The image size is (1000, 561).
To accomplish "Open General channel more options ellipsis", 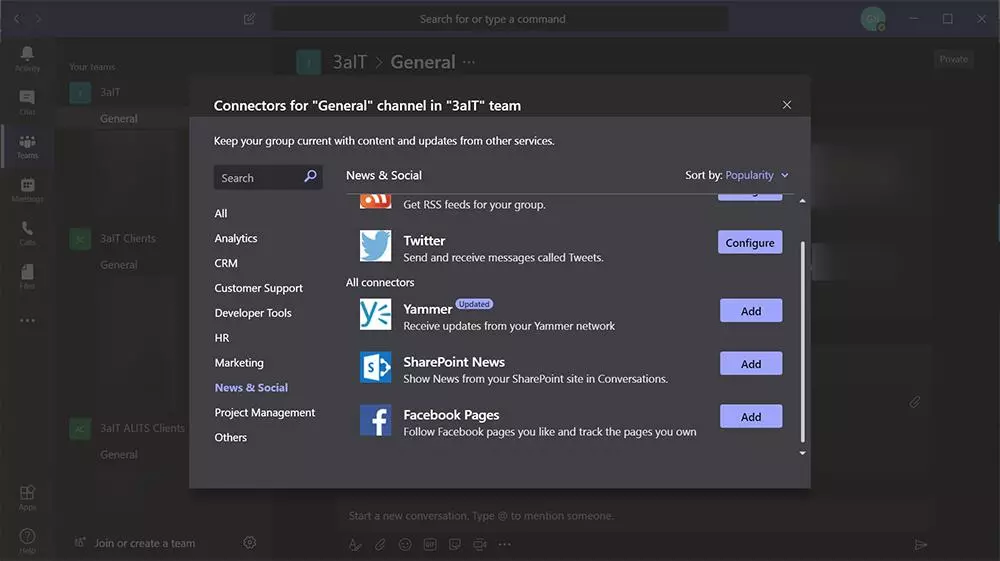I will tap(469, 62).
